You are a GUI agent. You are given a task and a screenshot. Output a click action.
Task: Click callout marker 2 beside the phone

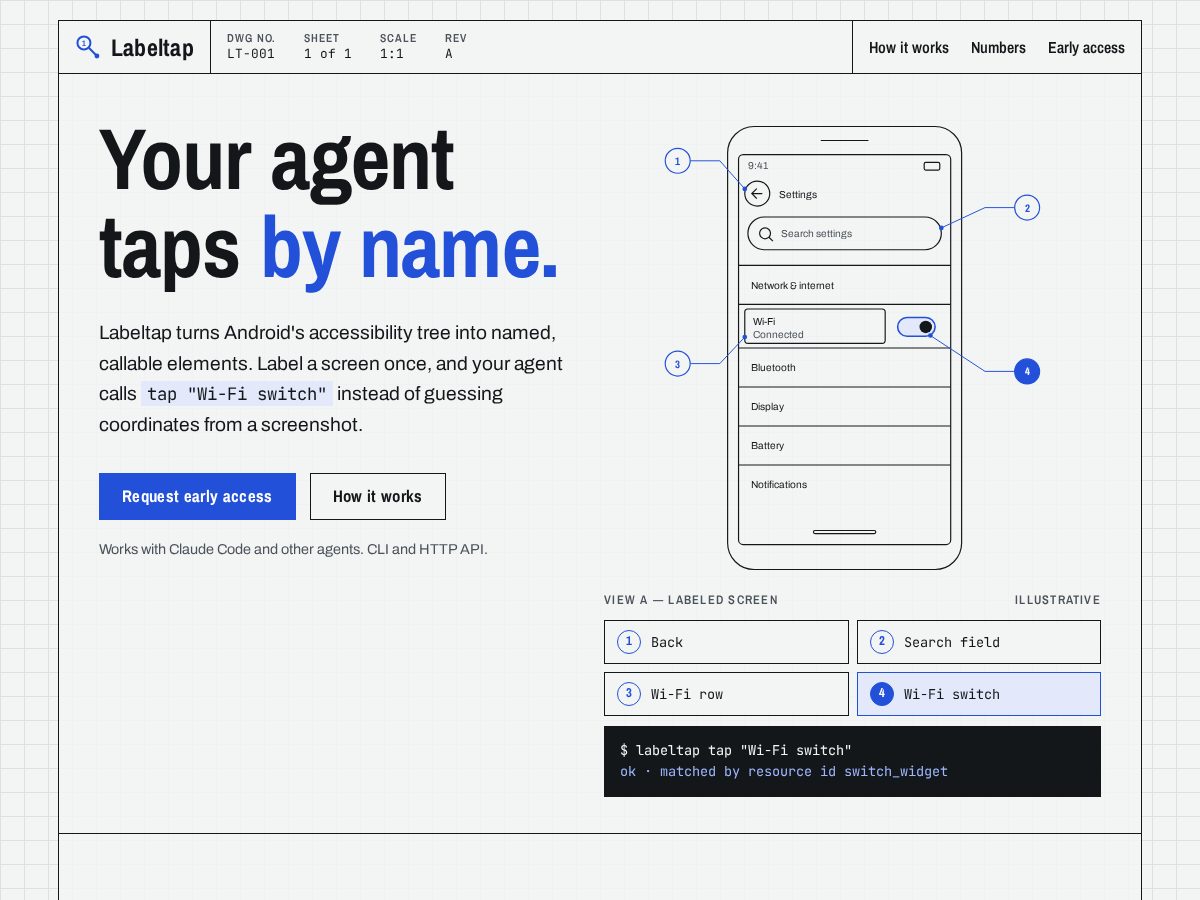click(1027, 208)
